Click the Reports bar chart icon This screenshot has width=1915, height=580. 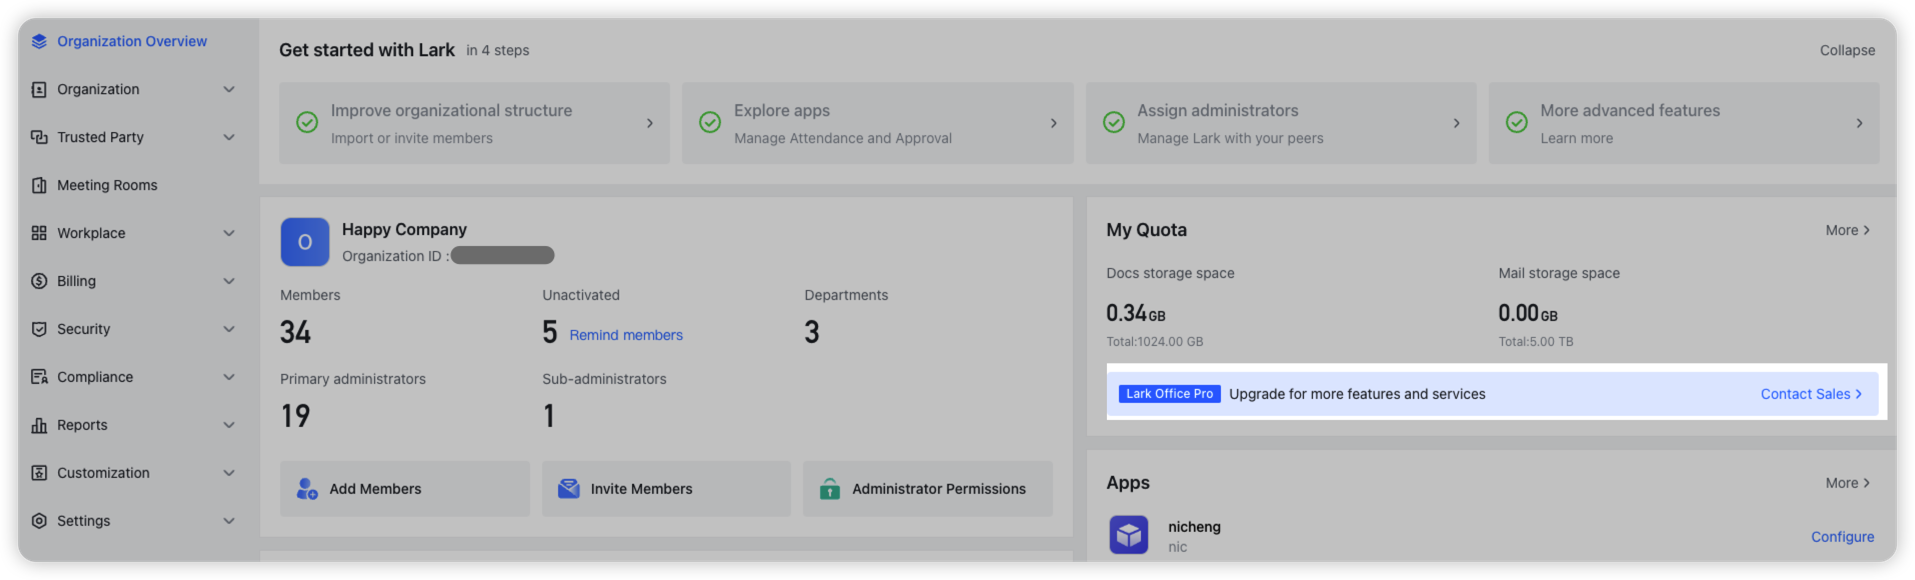[39, 425]
